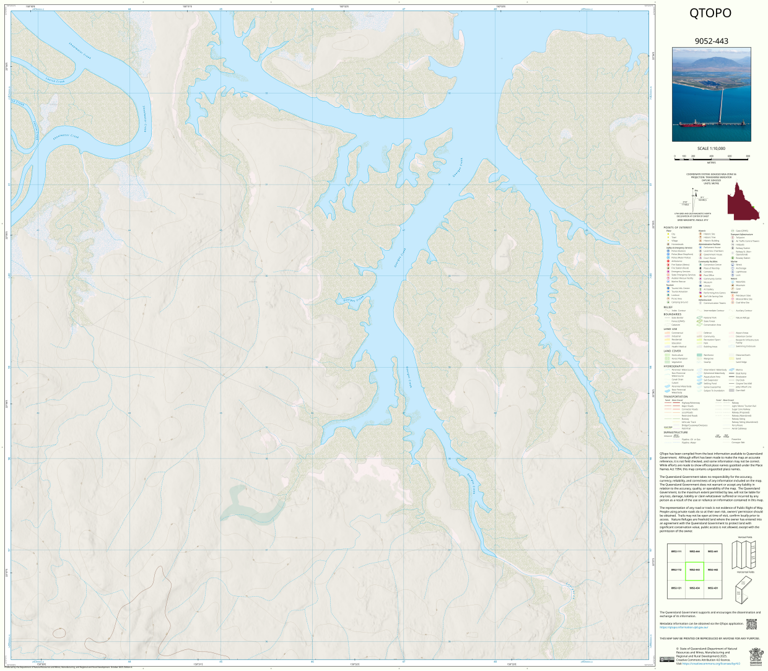
Task: Click the SCALE 1:10,000 label
Action: [711, 148]
